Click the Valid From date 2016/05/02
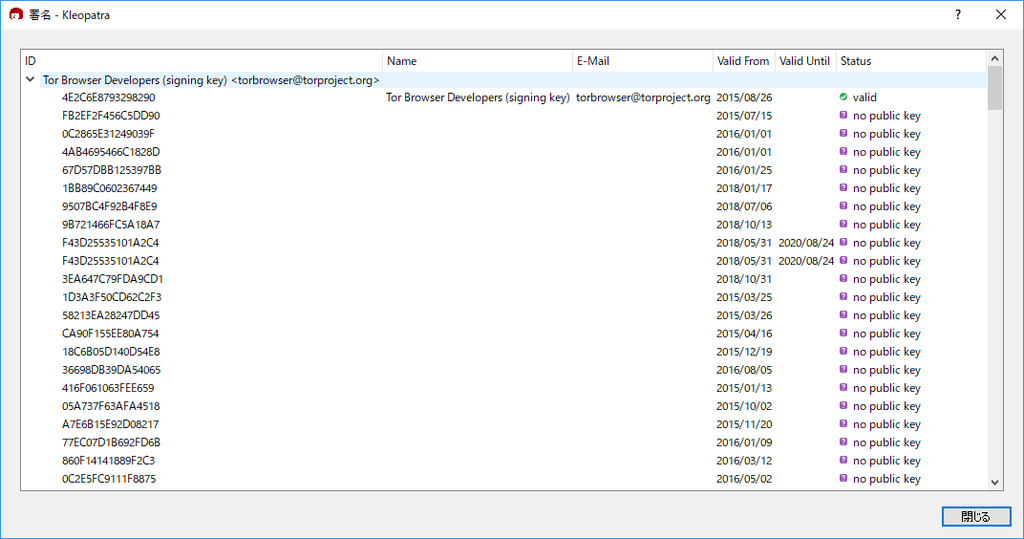The width and height of the screenshot is (1024, 539). point(744,479)
